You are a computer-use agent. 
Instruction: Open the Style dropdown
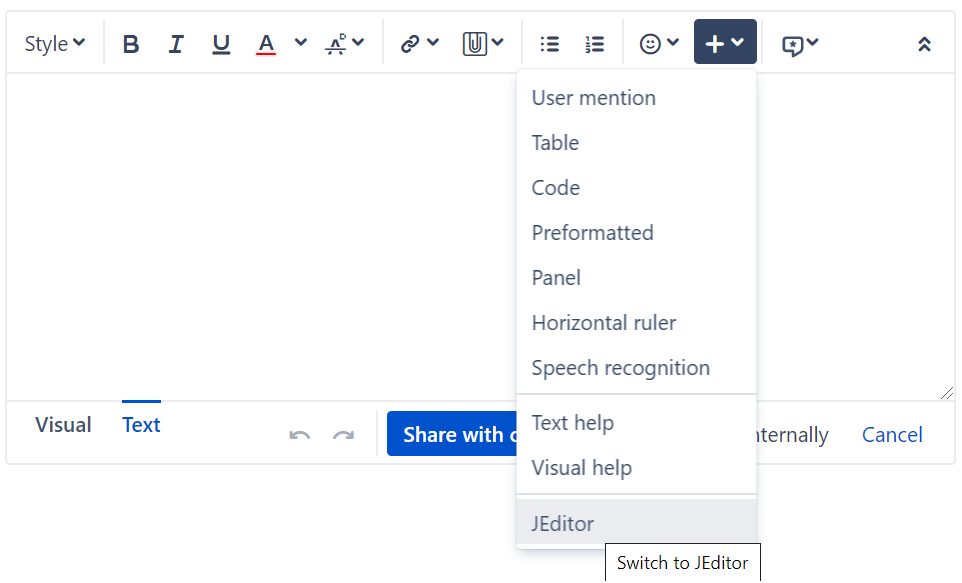click(x=55, y=44)
